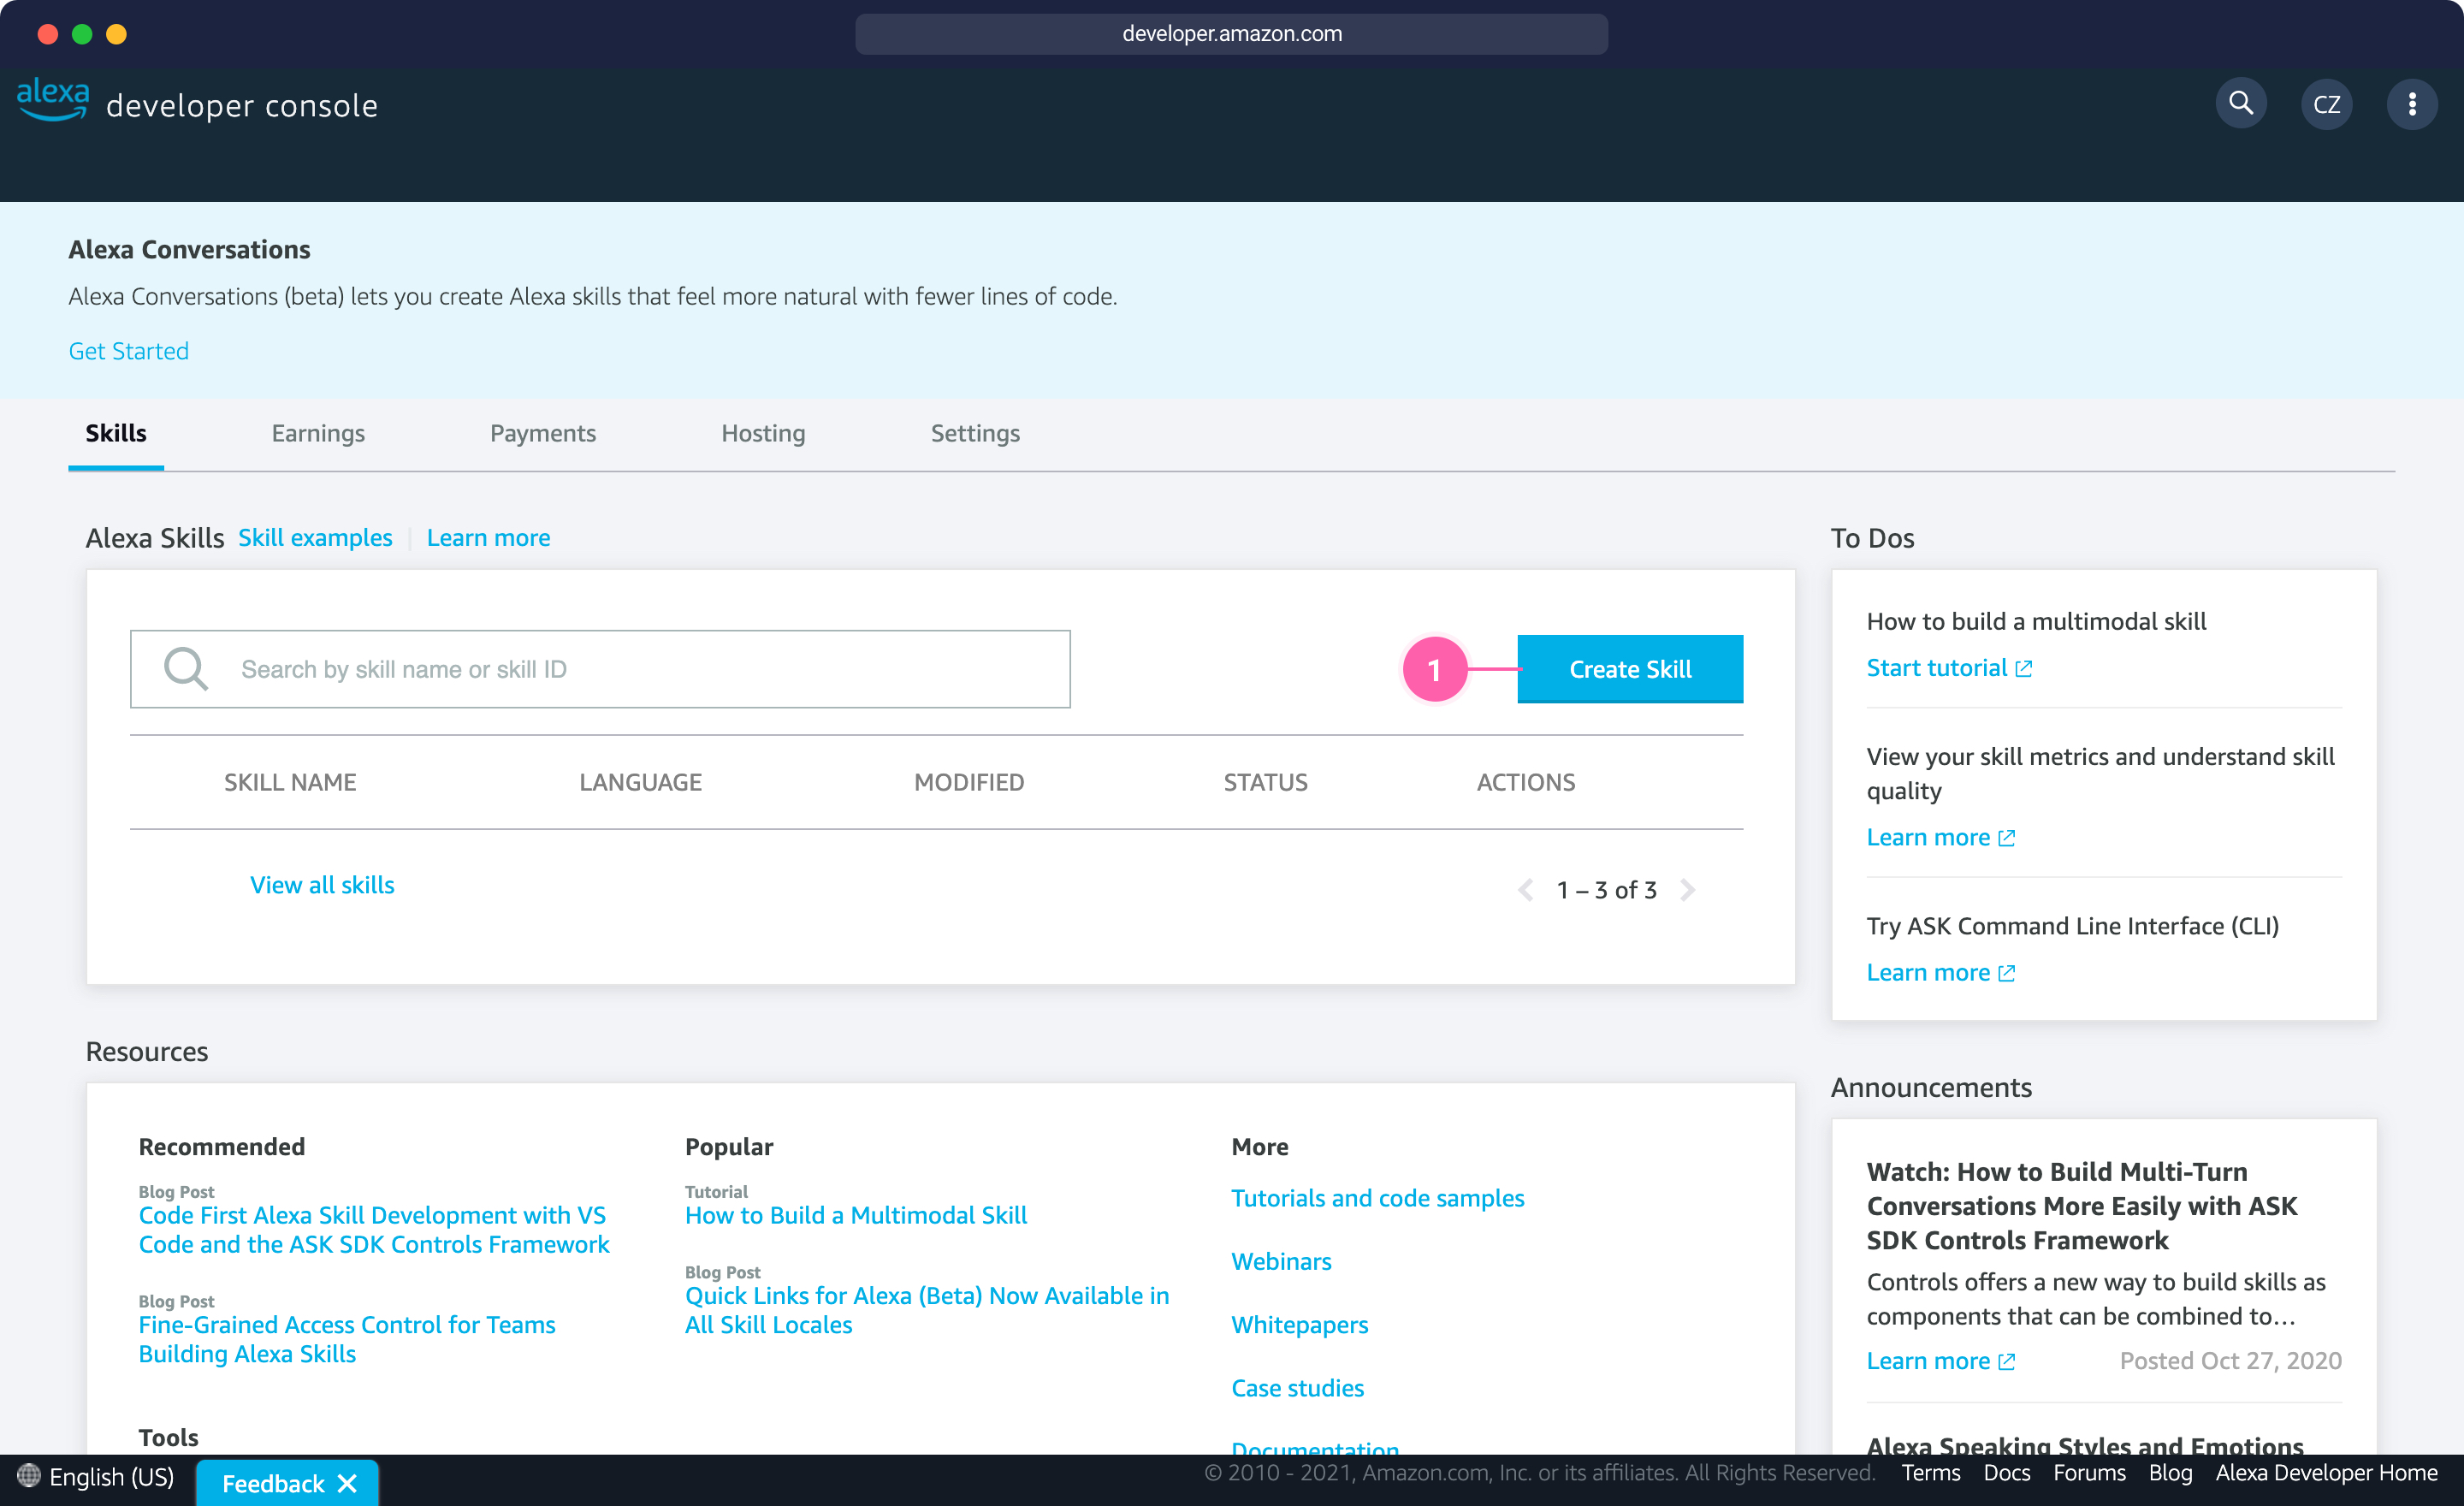
Task: Go to next page of skills
Action: pos(1688,890)
